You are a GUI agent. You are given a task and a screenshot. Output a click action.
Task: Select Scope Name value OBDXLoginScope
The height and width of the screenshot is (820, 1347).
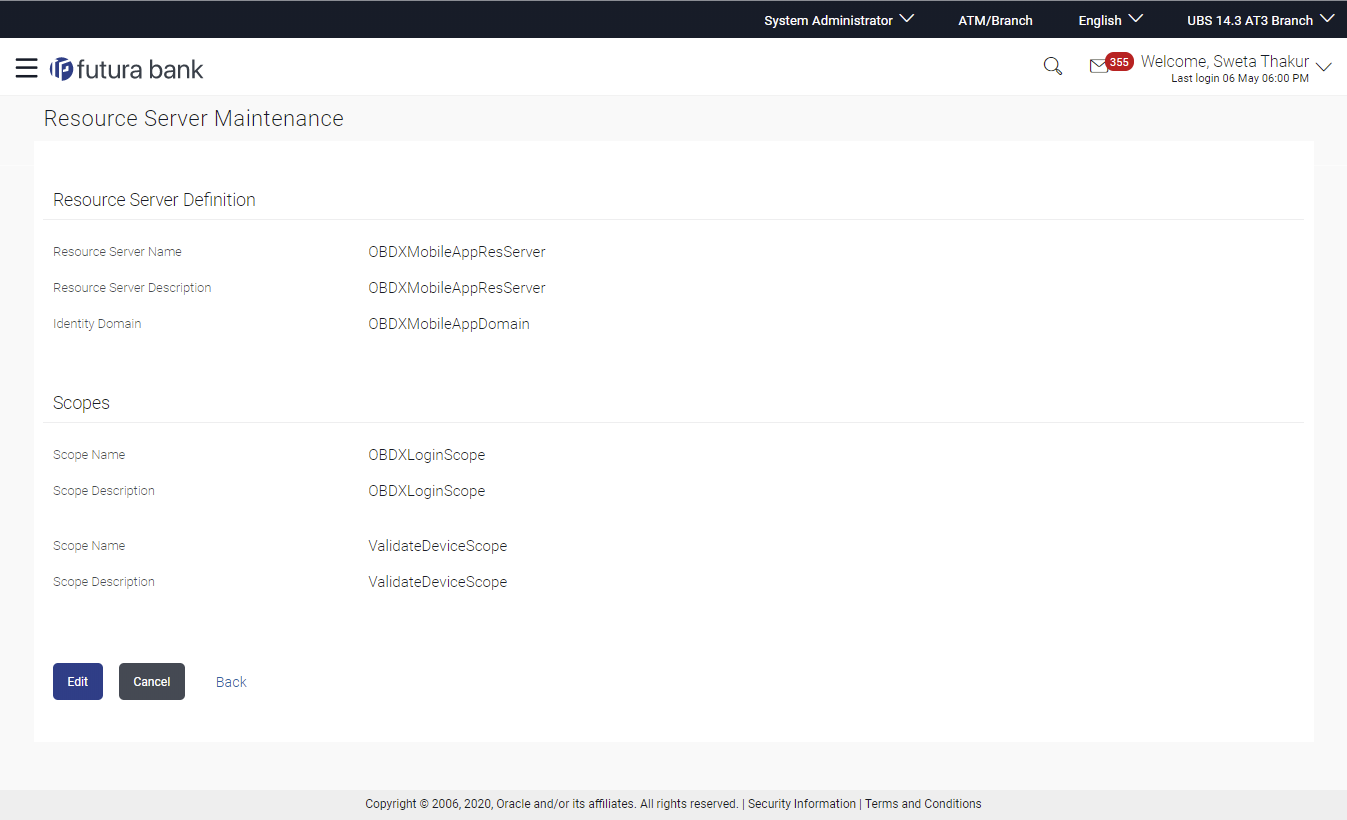coord(427,455)
